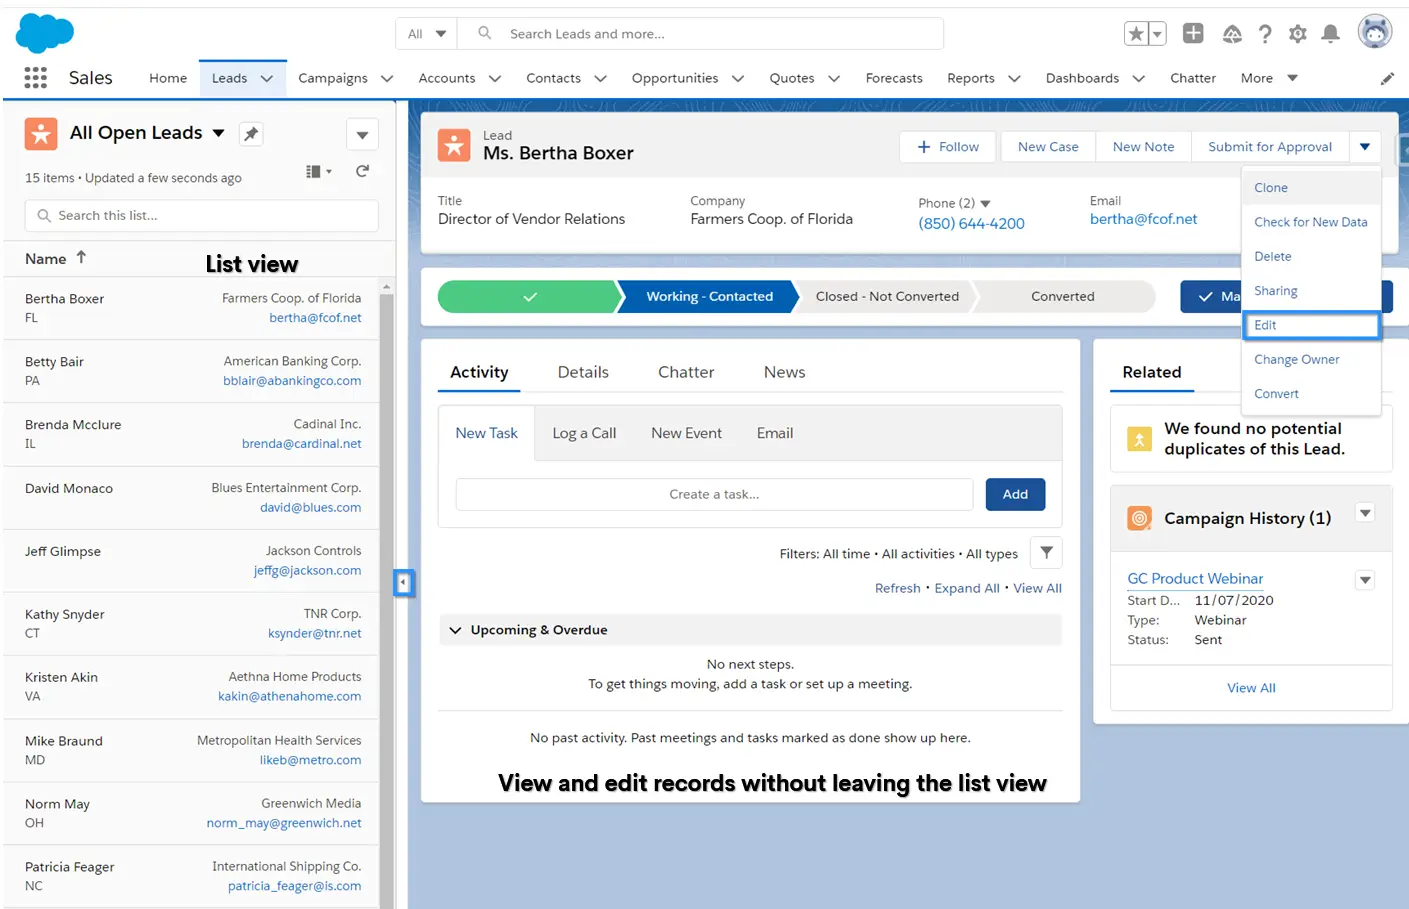Open the Campaign History actions dropdown
Viewport: 1409px width, 909px height.
(x=1365, y=513)
